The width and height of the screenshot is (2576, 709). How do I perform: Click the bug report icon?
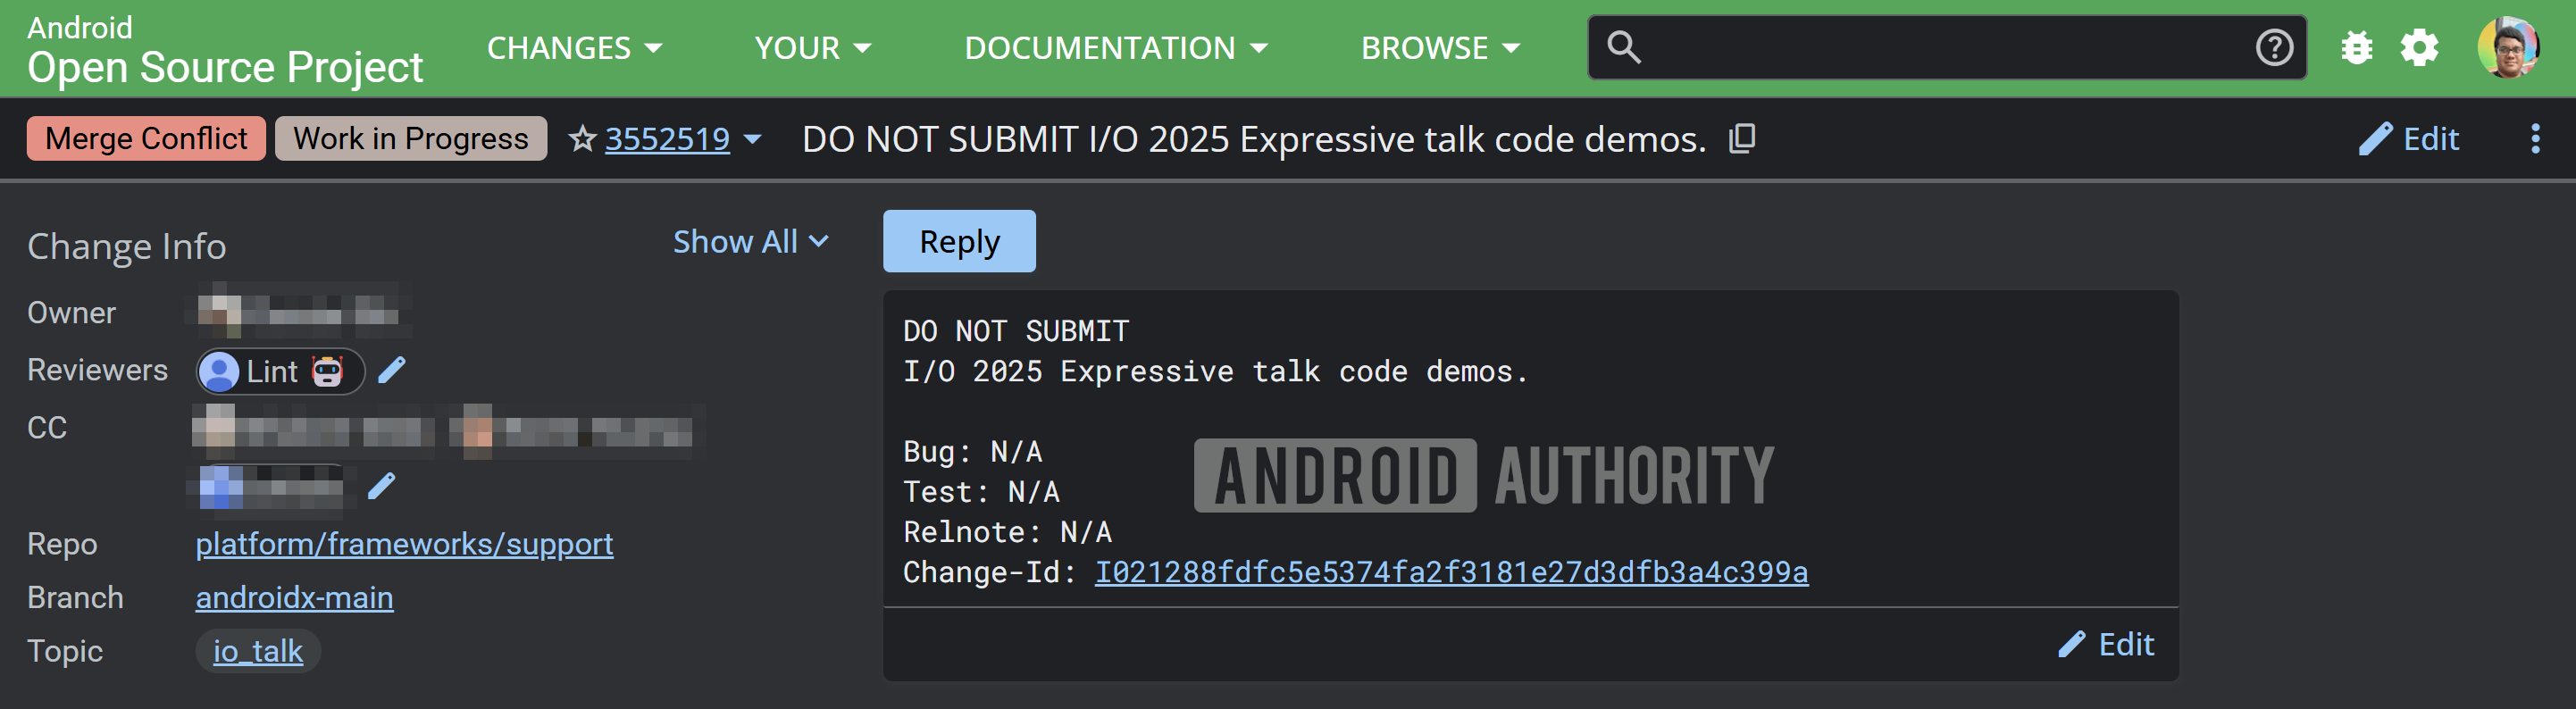pos(2356,47)
